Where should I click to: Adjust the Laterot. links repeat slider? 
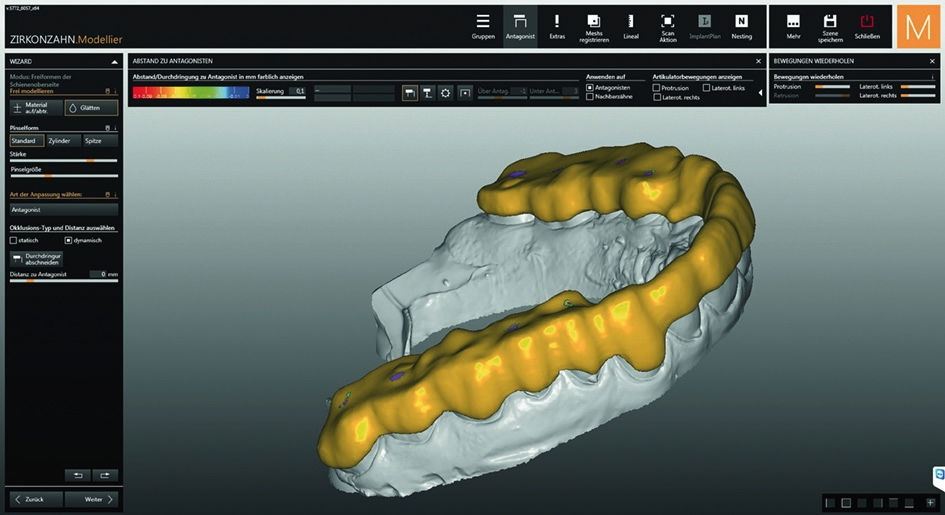pyautogui.click(x=917, y=87)
